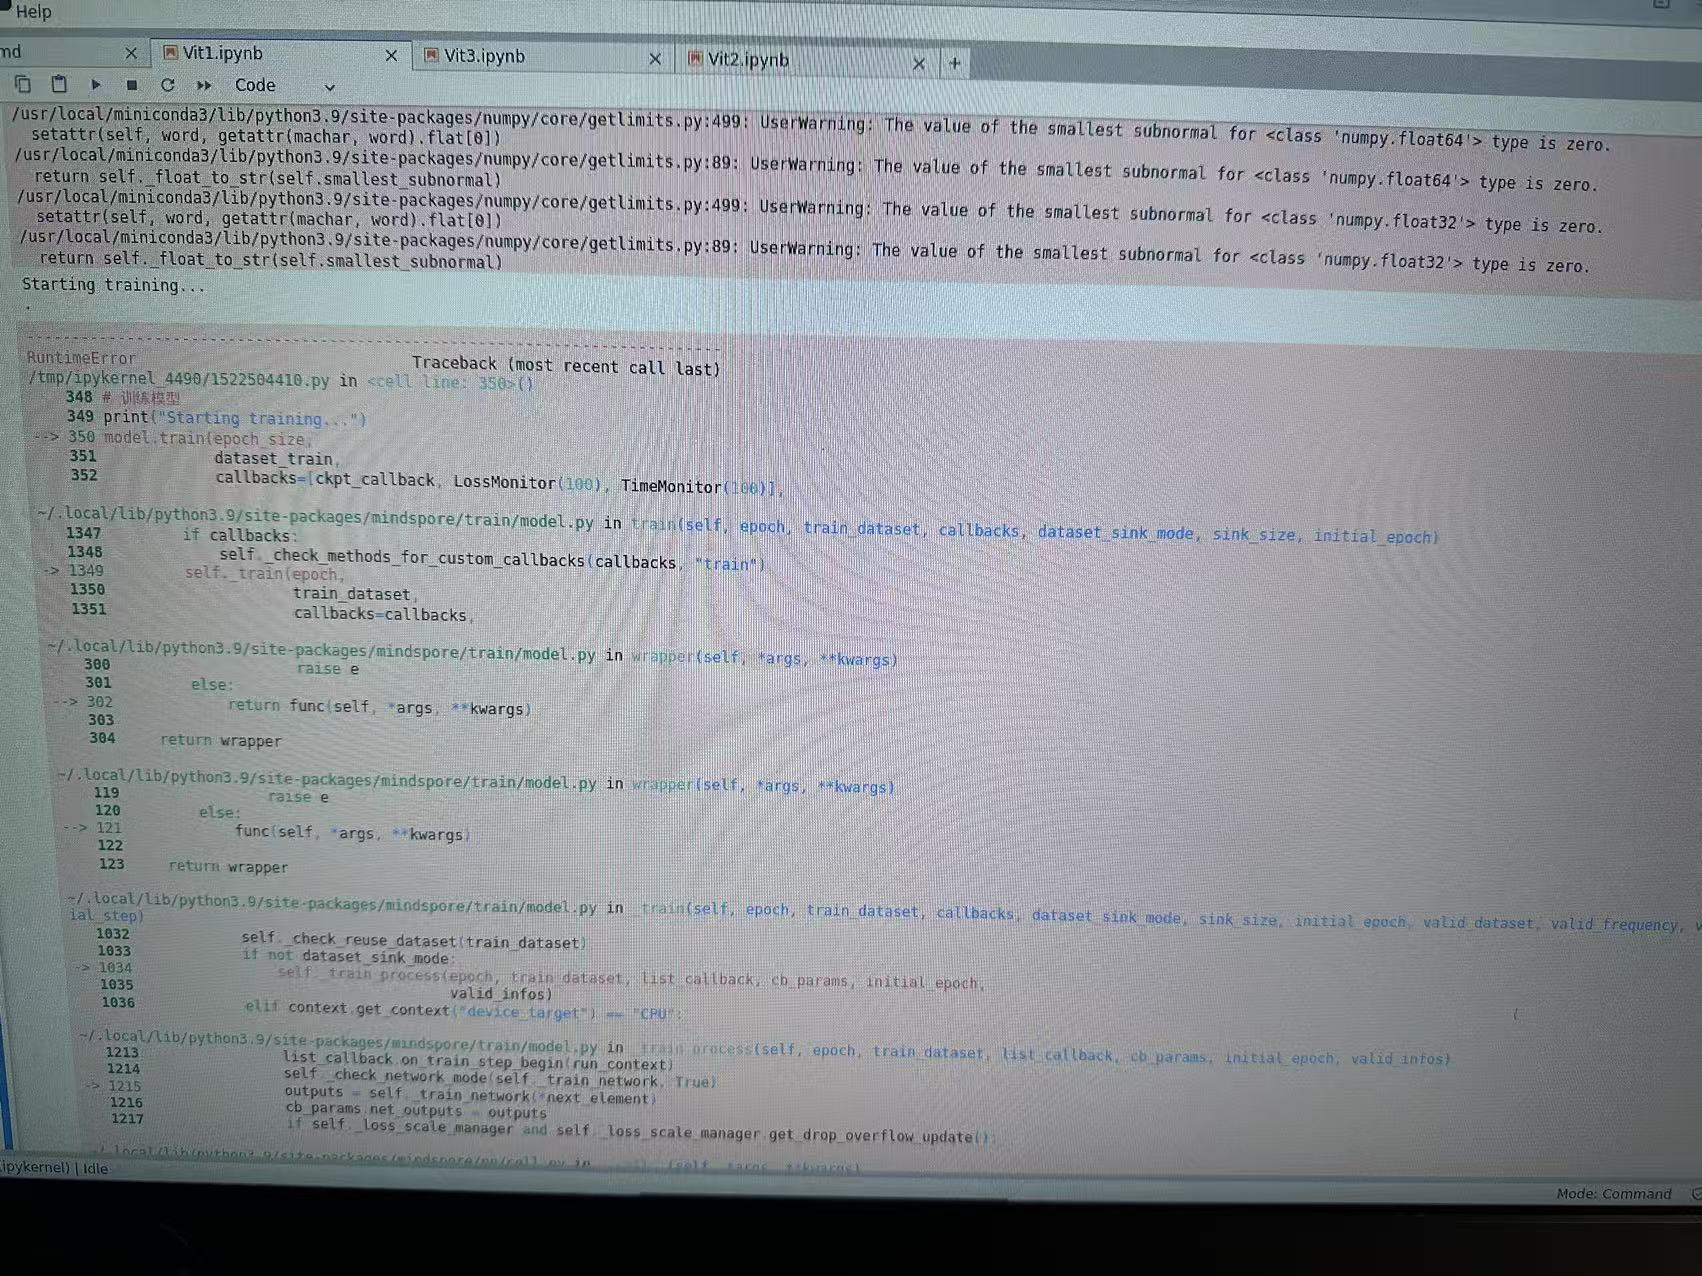The height and width of the screenshot is (1276, 1702).
Task: Open the Vit2.ipynb notebook tab
Action: (748, 60)
